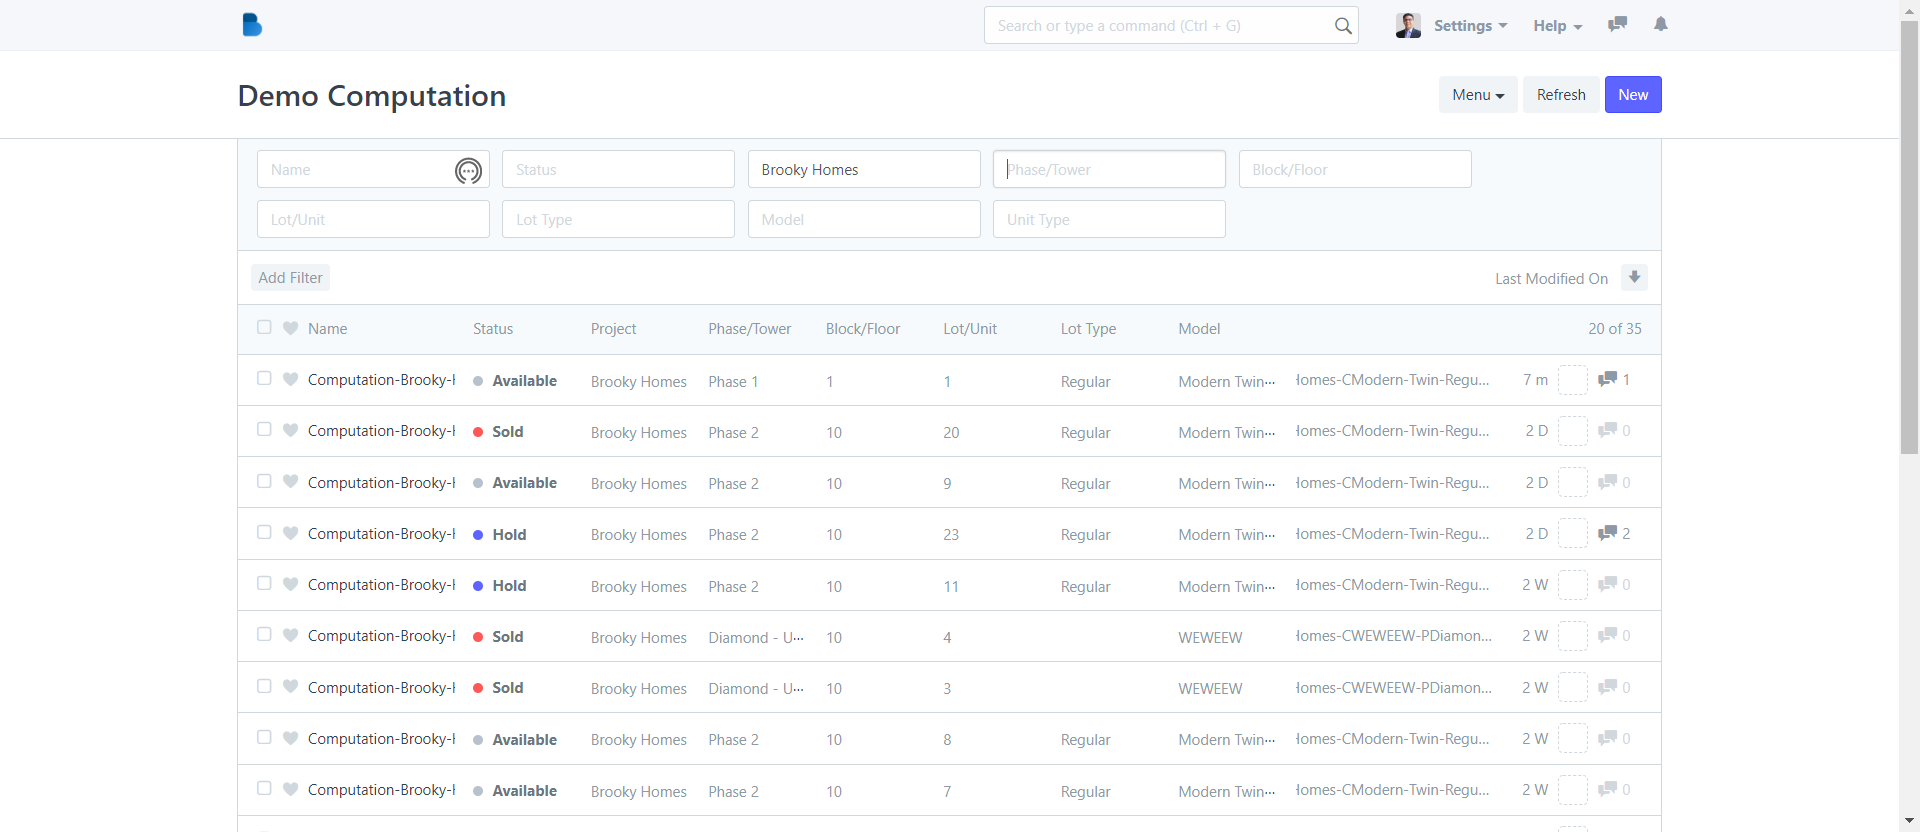Click the search magnifier icon

click(1343, 26)
